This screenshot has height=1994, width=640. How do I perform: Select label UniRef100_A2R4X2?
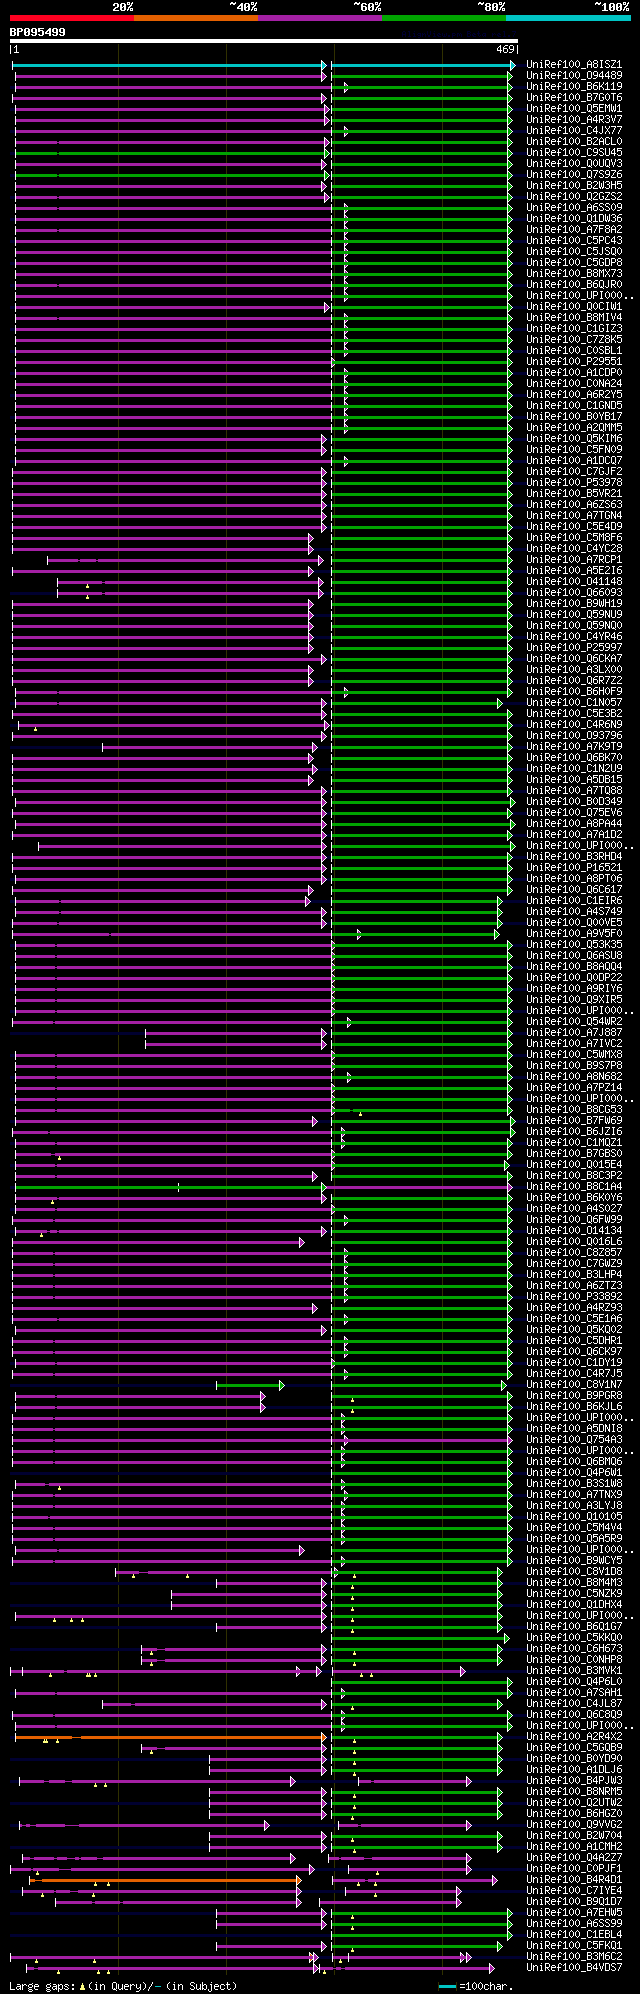(574, 1736)
